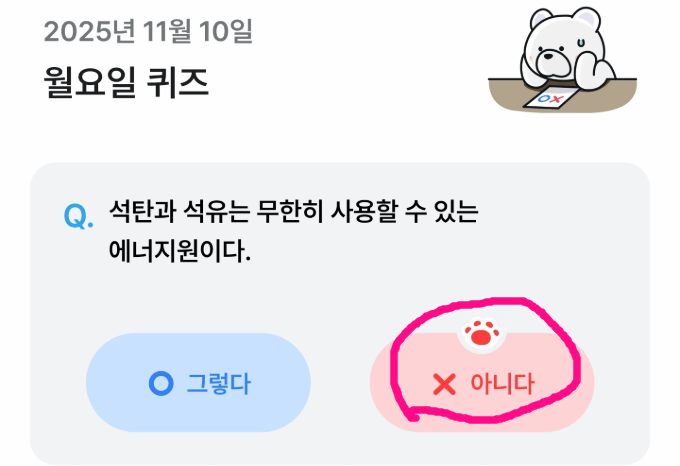Click the blue O circle icon
The height and width of the screenshot is (466, 680).
(161, 383)
